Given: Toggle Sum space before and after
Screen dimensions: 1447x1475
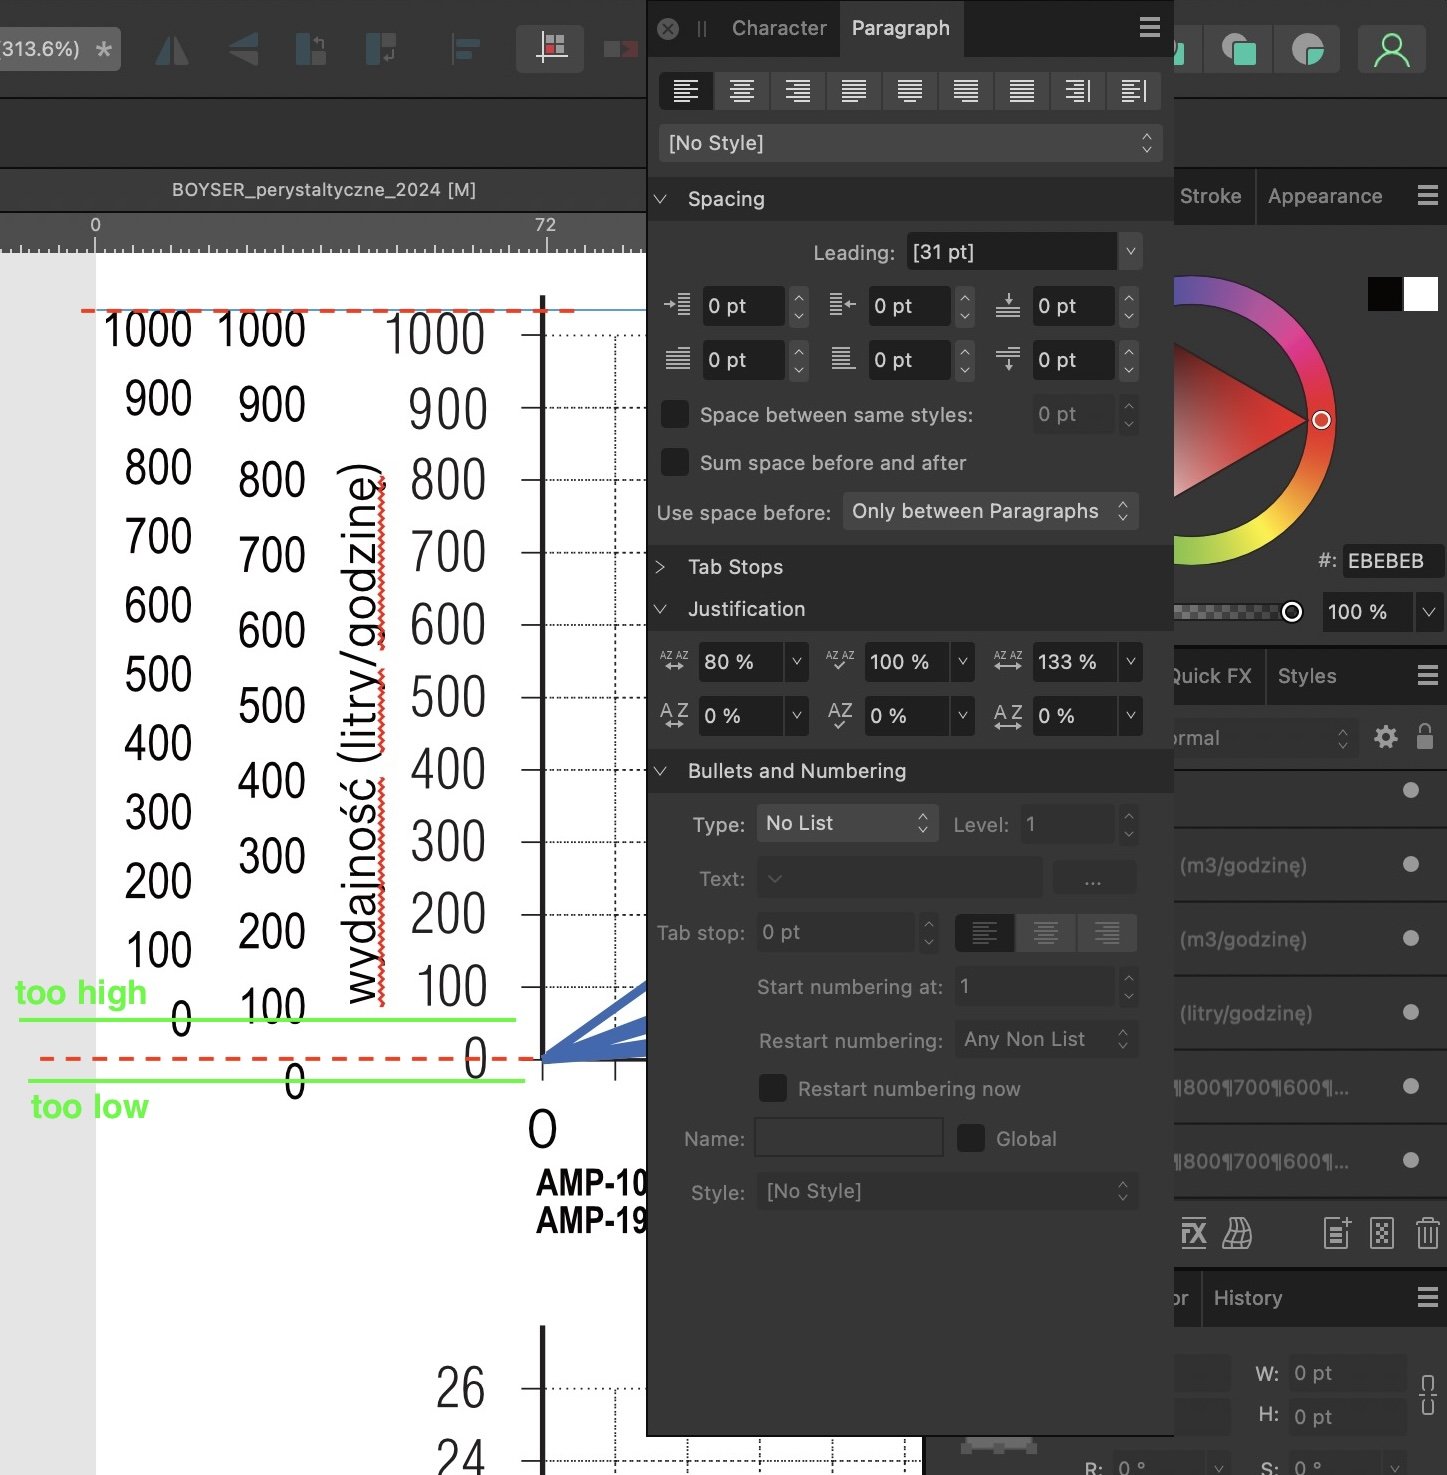Looking at the screenshot, I should (x=674, y=462).
